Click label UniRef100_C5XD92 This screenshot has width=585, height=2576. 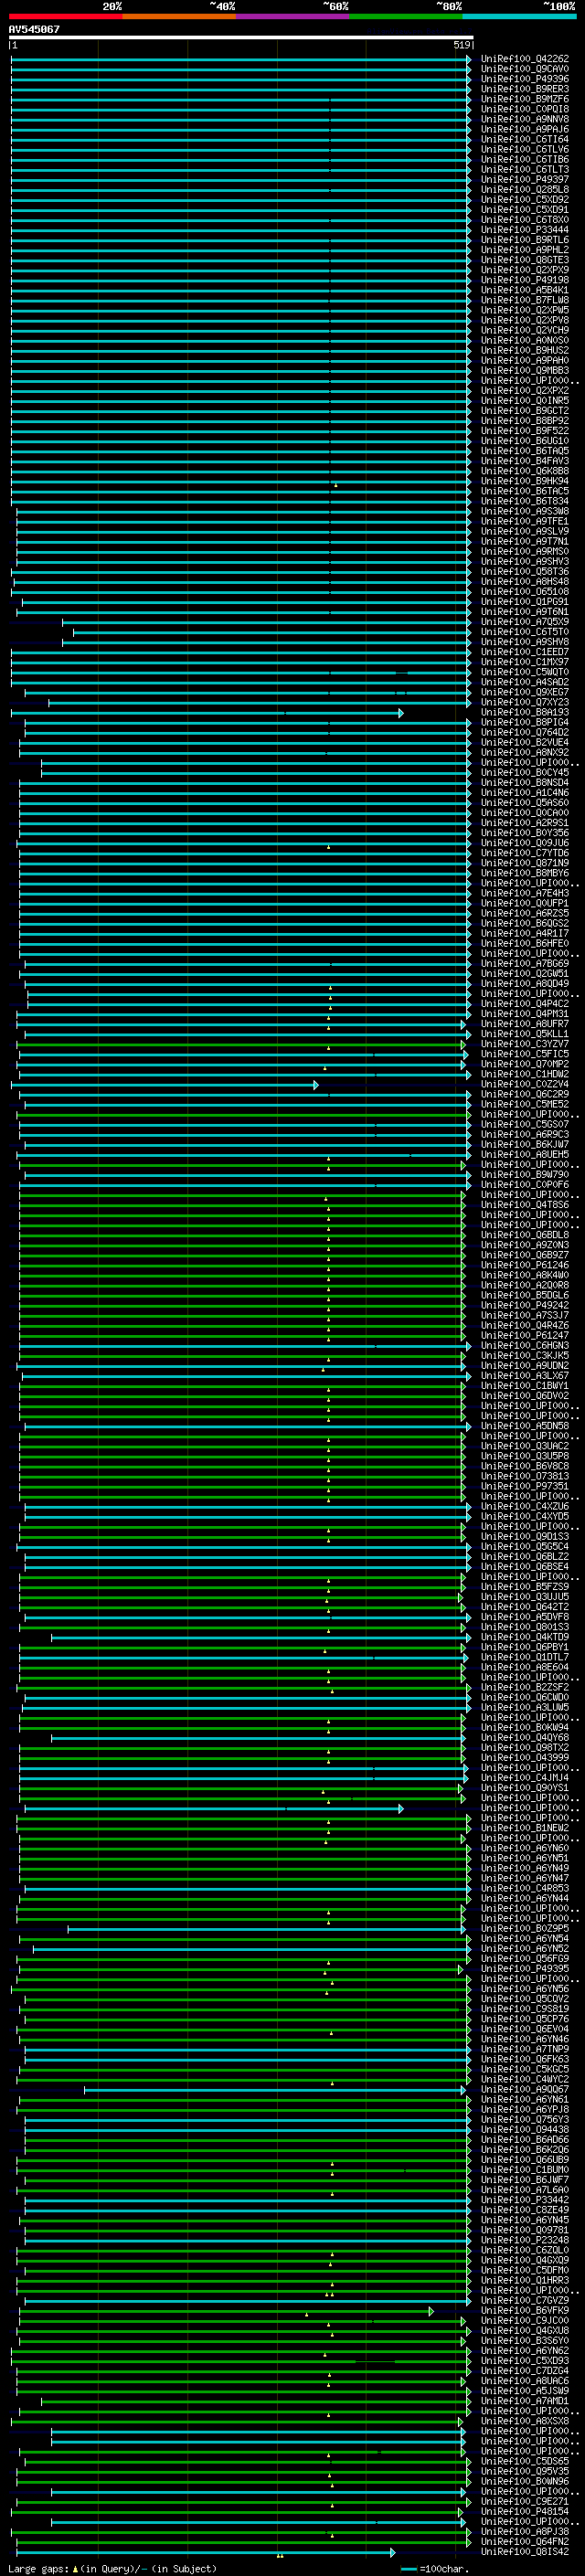pos(525,200)
